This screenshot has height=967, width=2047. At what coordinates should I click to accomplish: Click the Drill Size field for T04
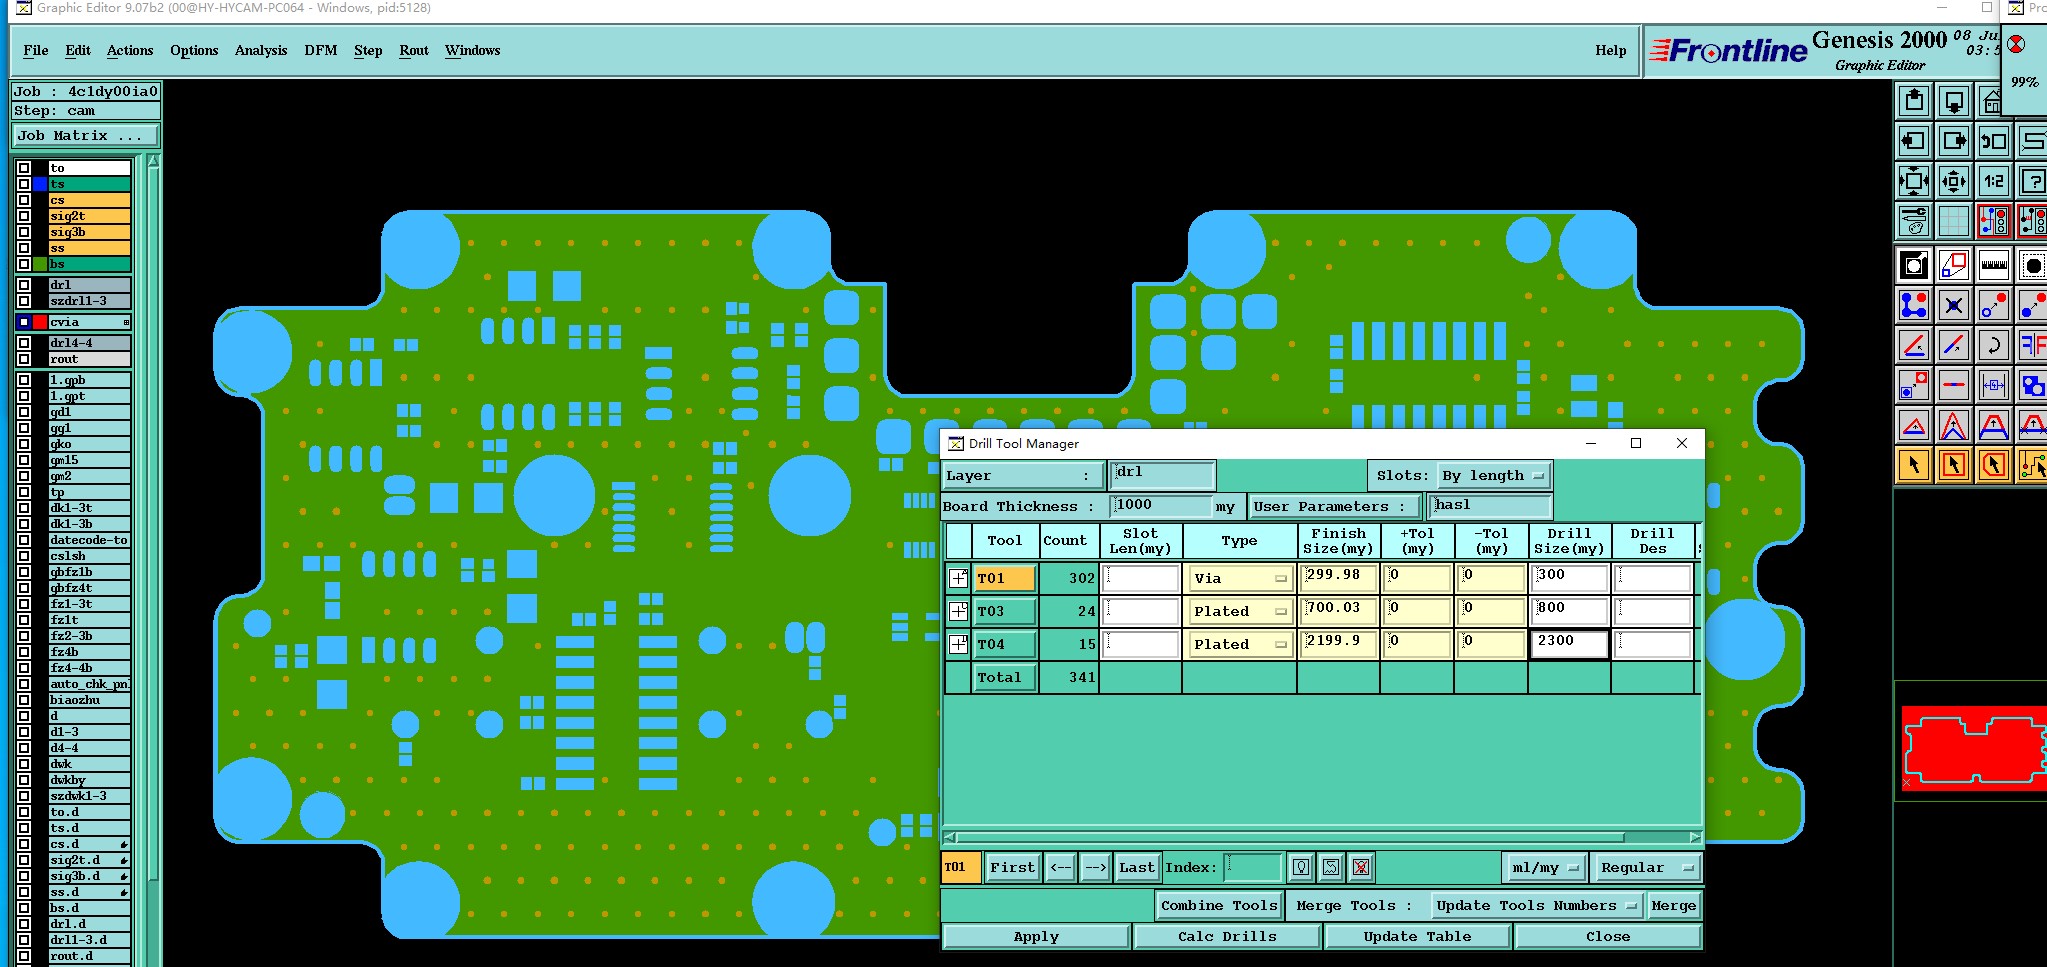(x=1569, y=644)
